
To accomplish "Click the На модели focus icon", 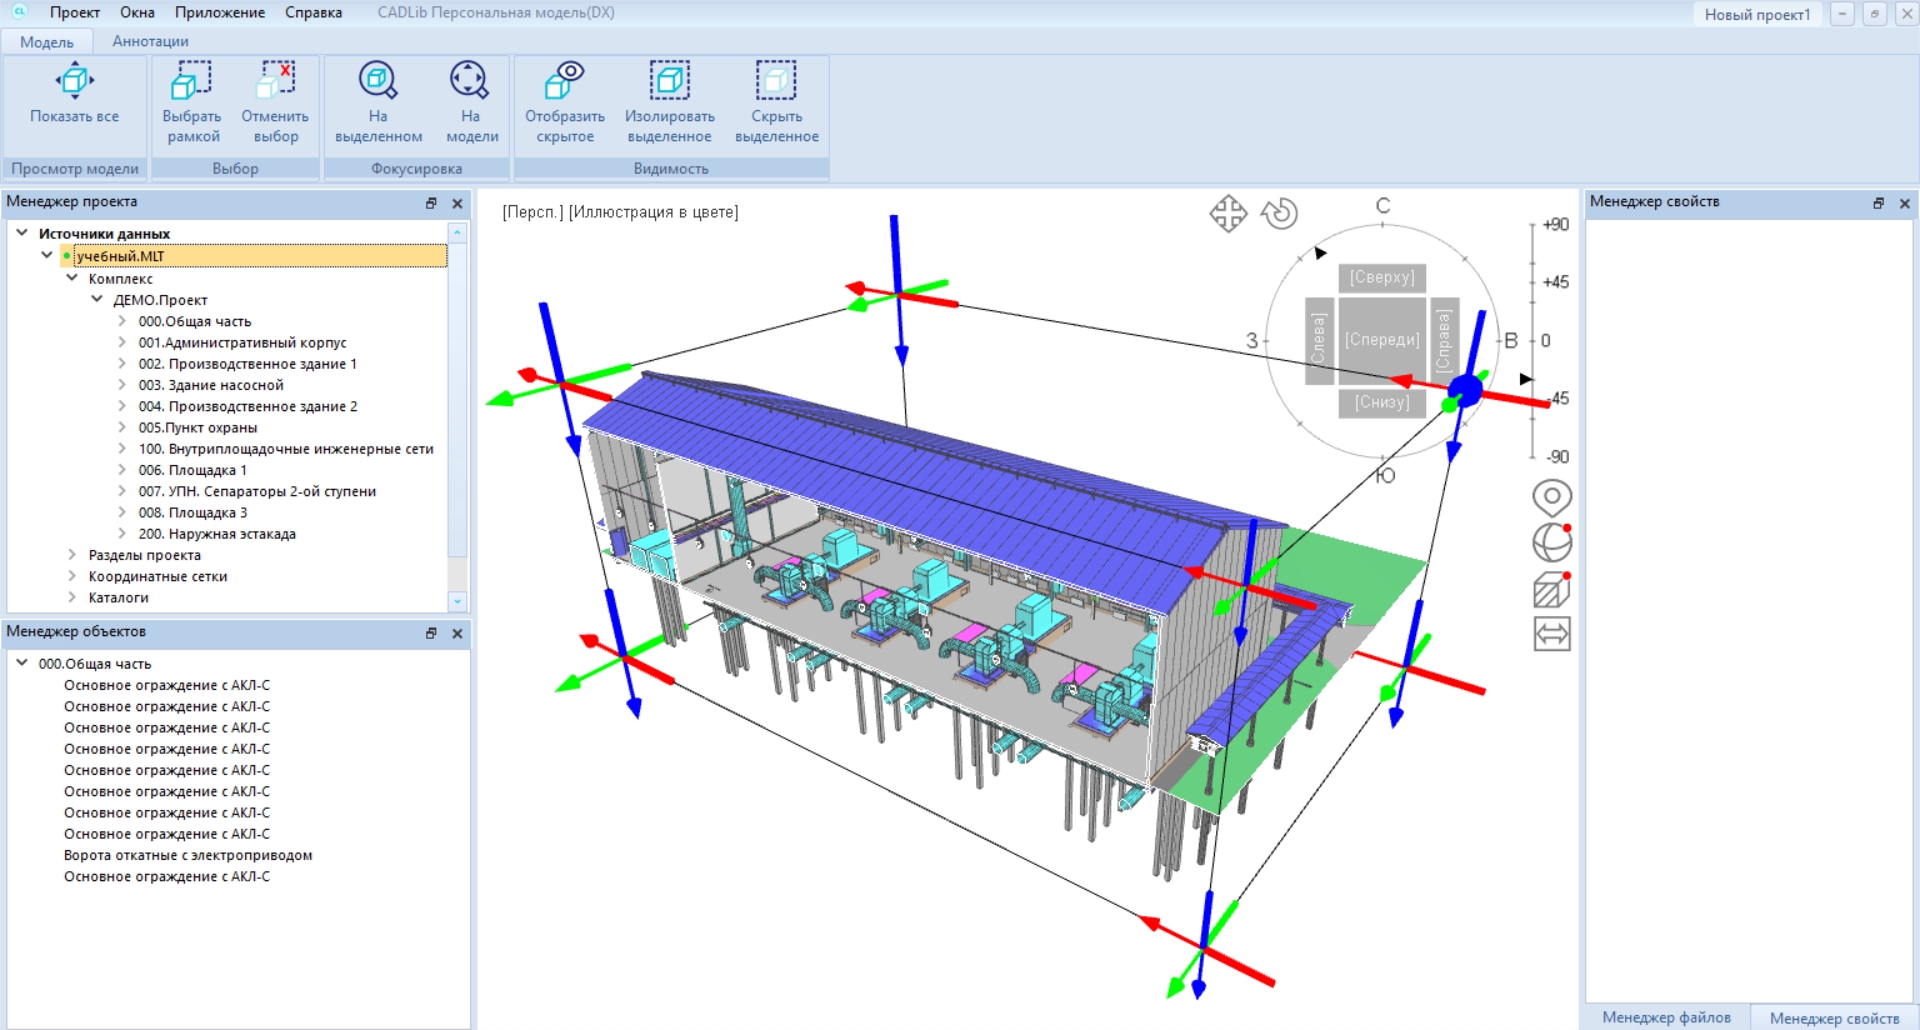I will (x=470, y=81).
